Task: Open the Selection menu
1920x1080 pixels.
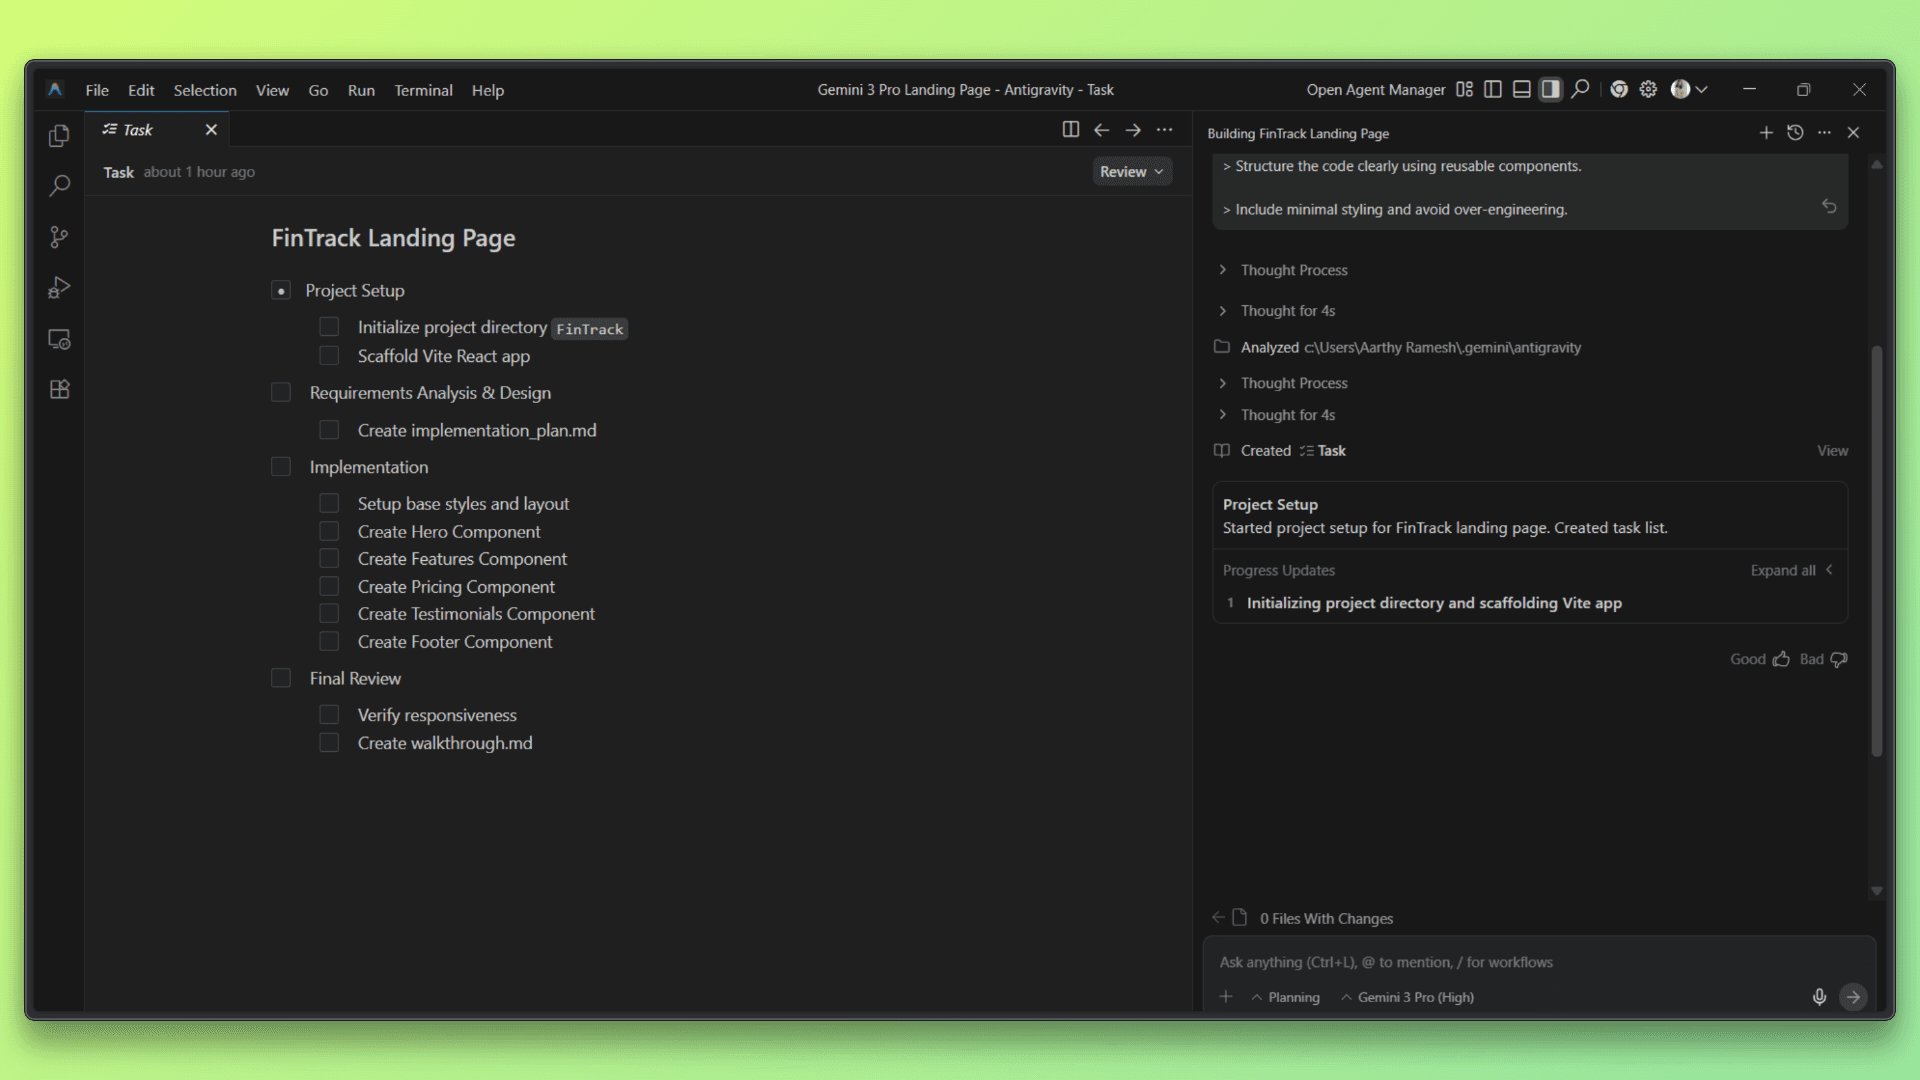Action: point(205,90)
